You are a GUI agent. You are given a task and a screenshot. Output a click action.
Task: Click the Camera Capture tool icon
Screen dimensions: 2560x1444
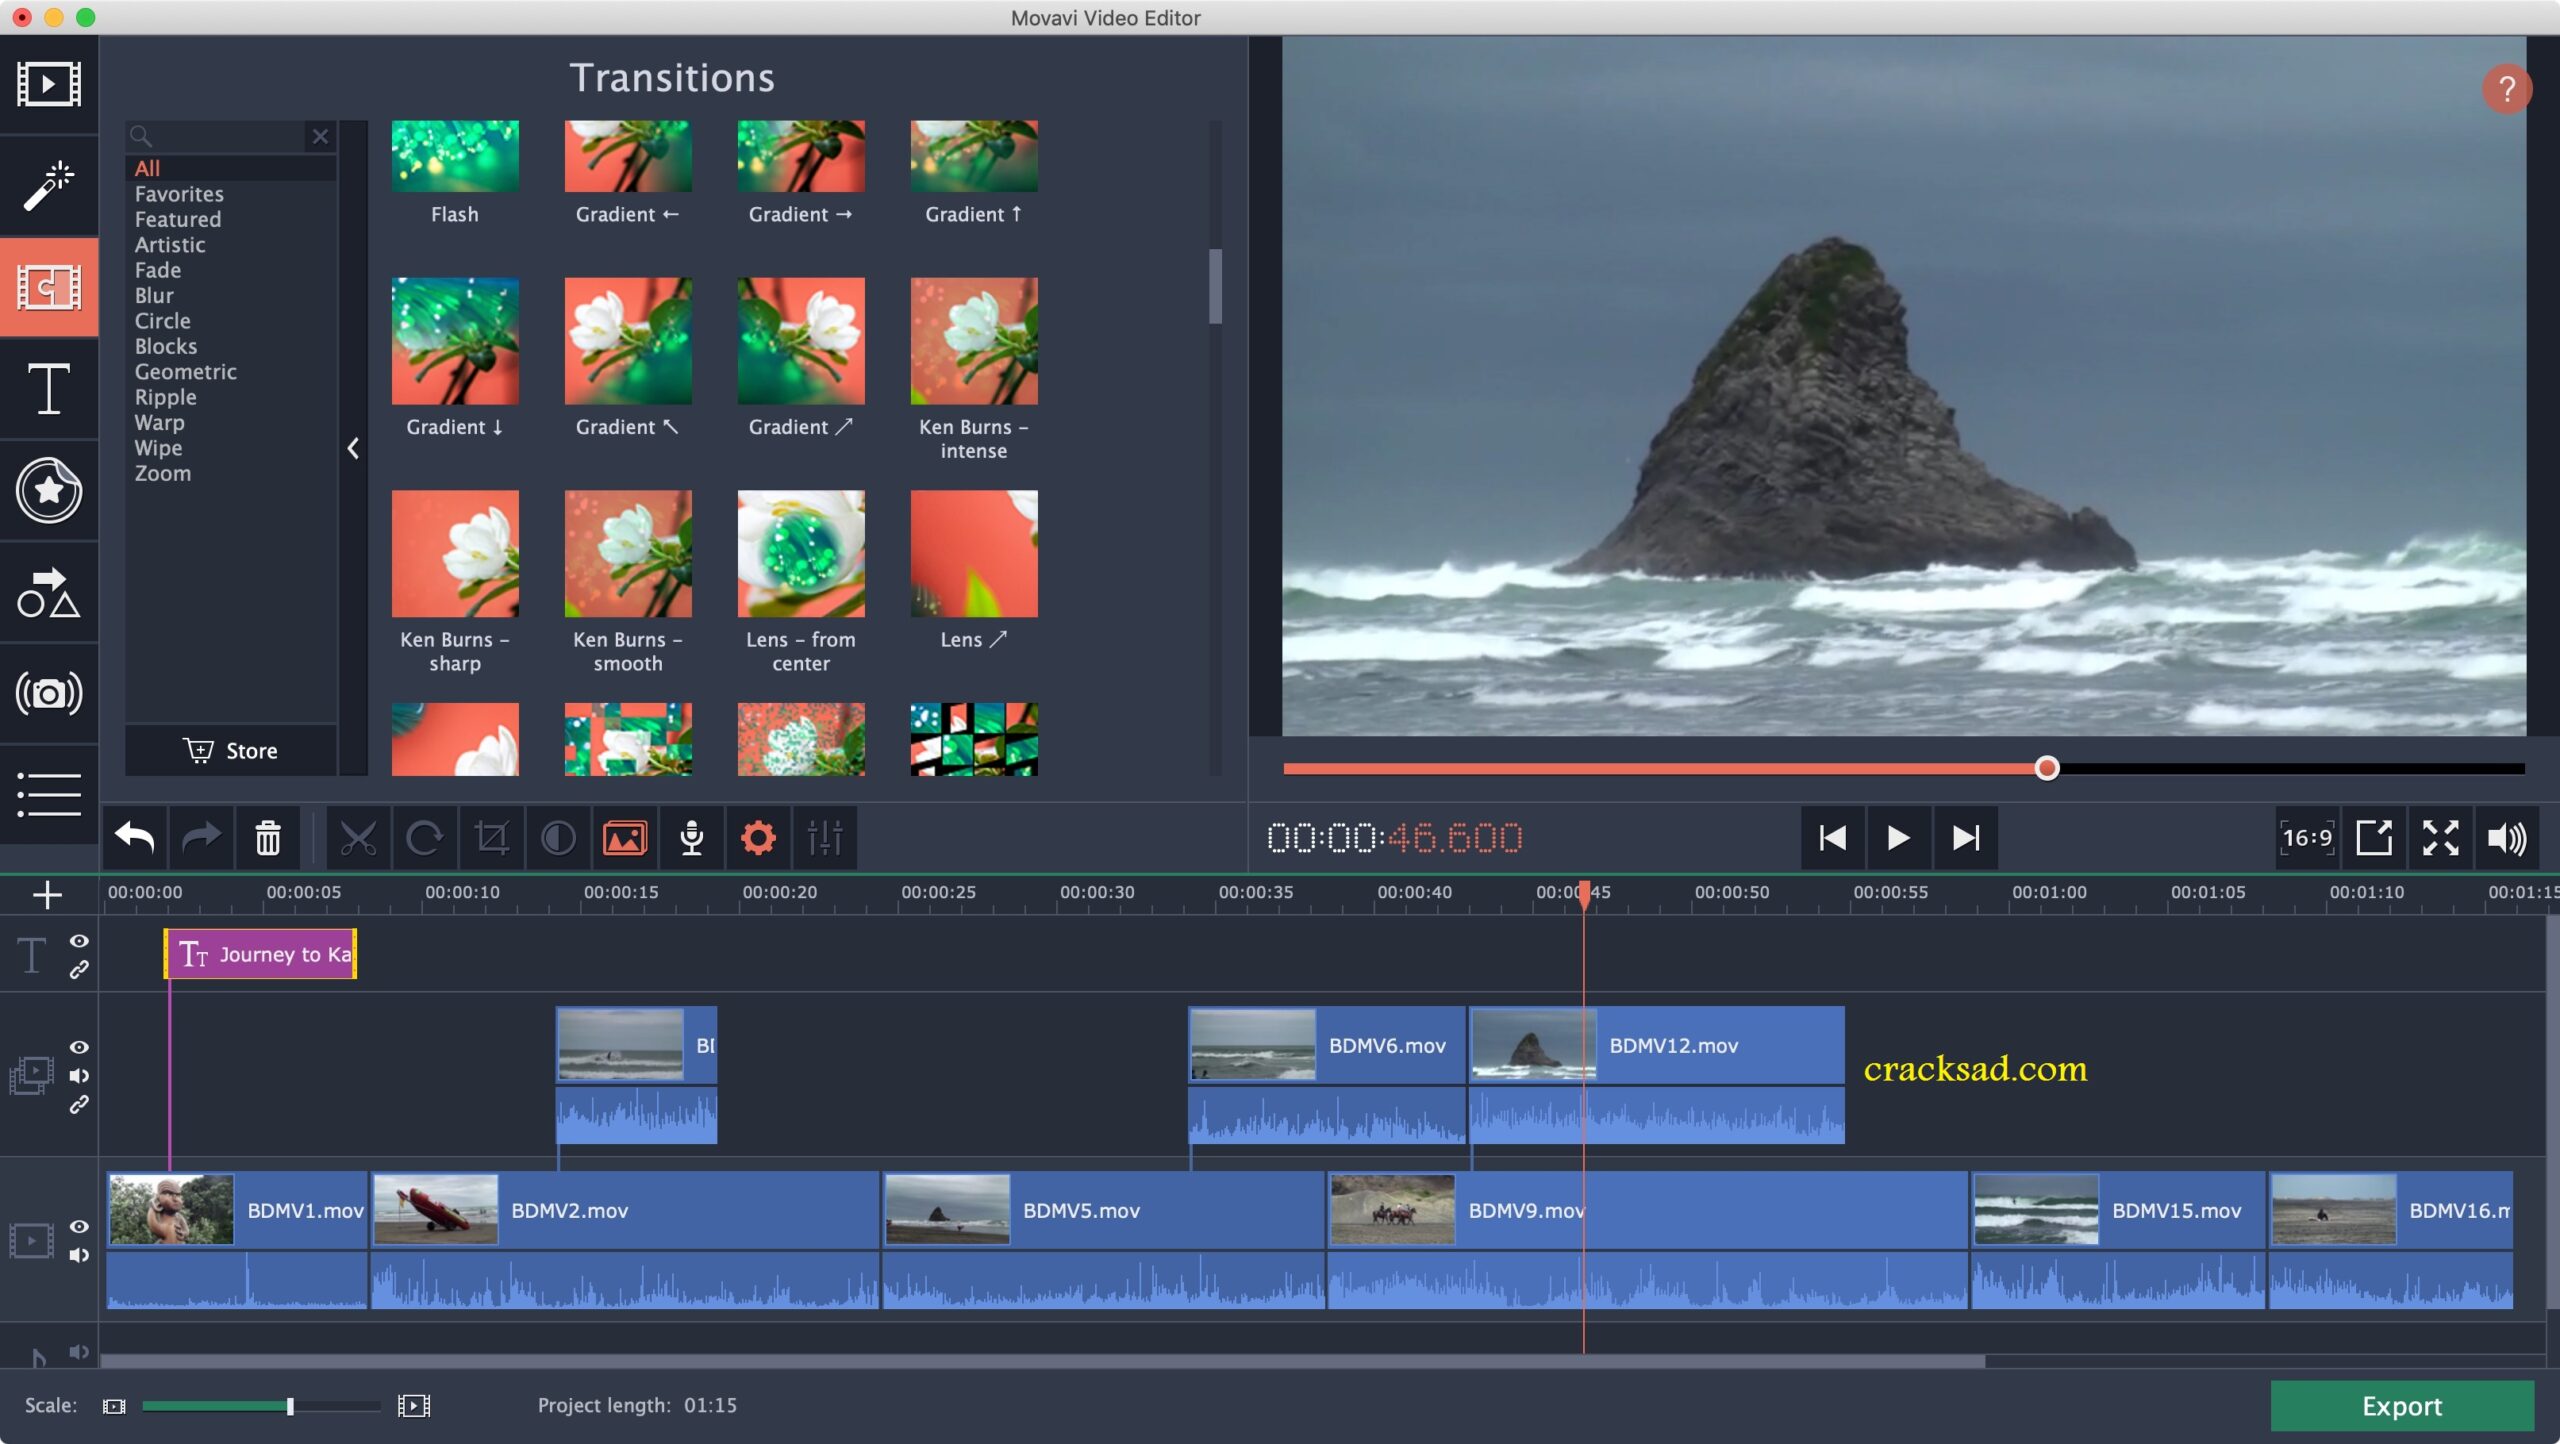point(47,693)
